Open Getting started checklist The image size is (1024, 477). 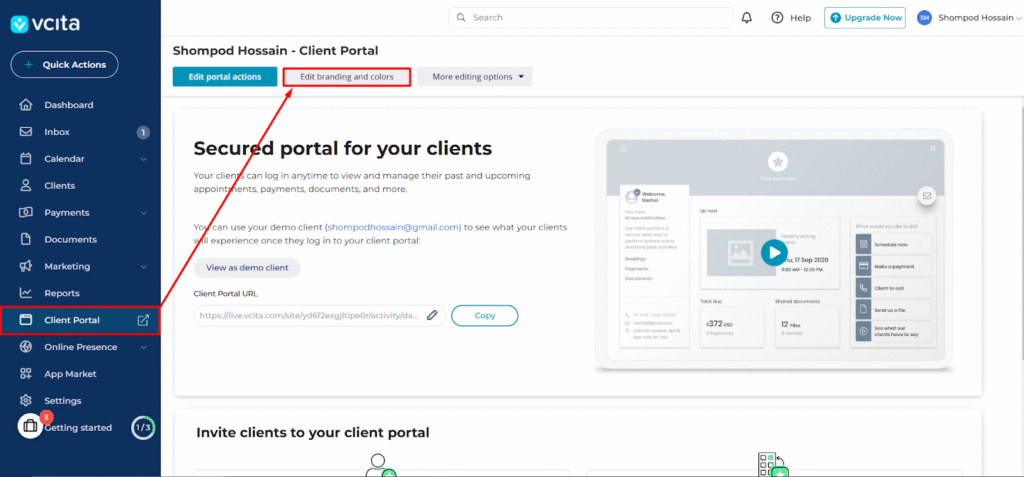[x=78, y=427]
